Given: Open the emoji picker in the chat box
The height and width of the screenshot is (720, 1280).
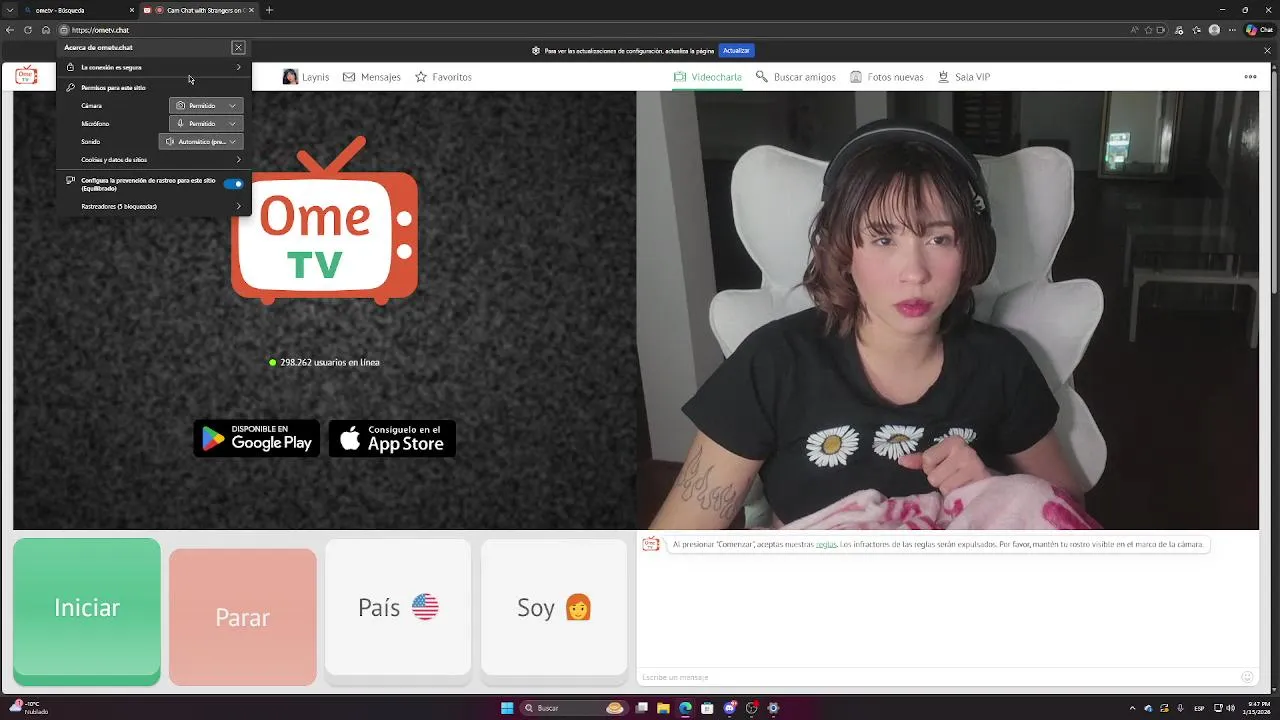Looking at the screenshot, I should tap(1247, 677).
